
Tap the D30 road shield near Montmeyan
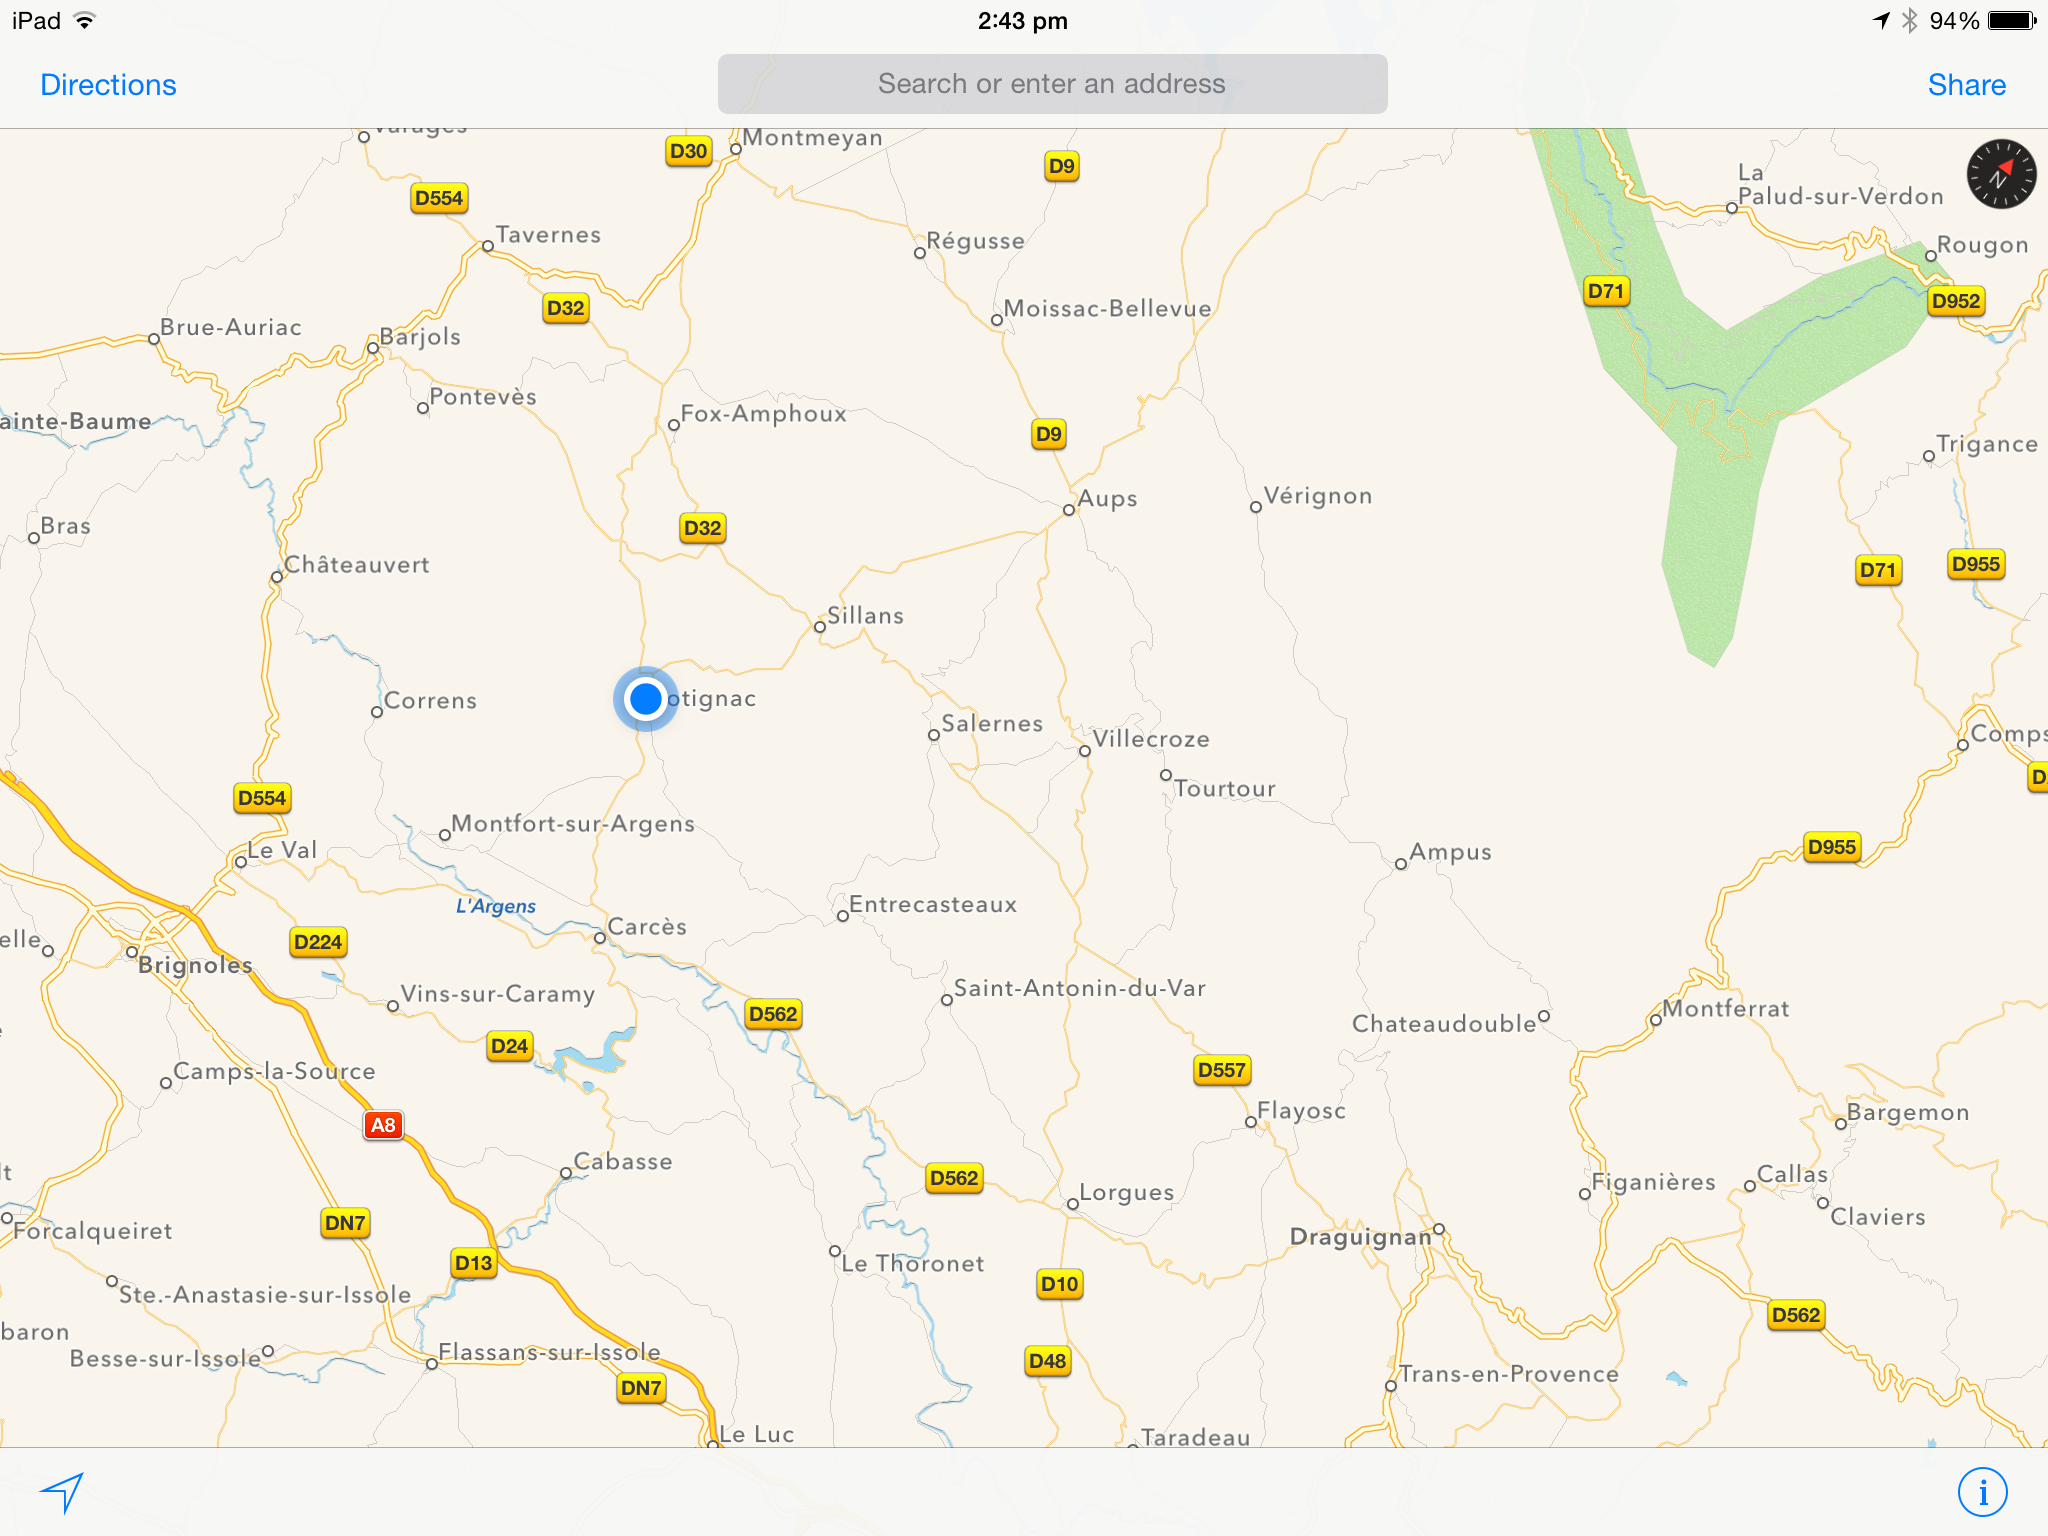tap(688, 151)
